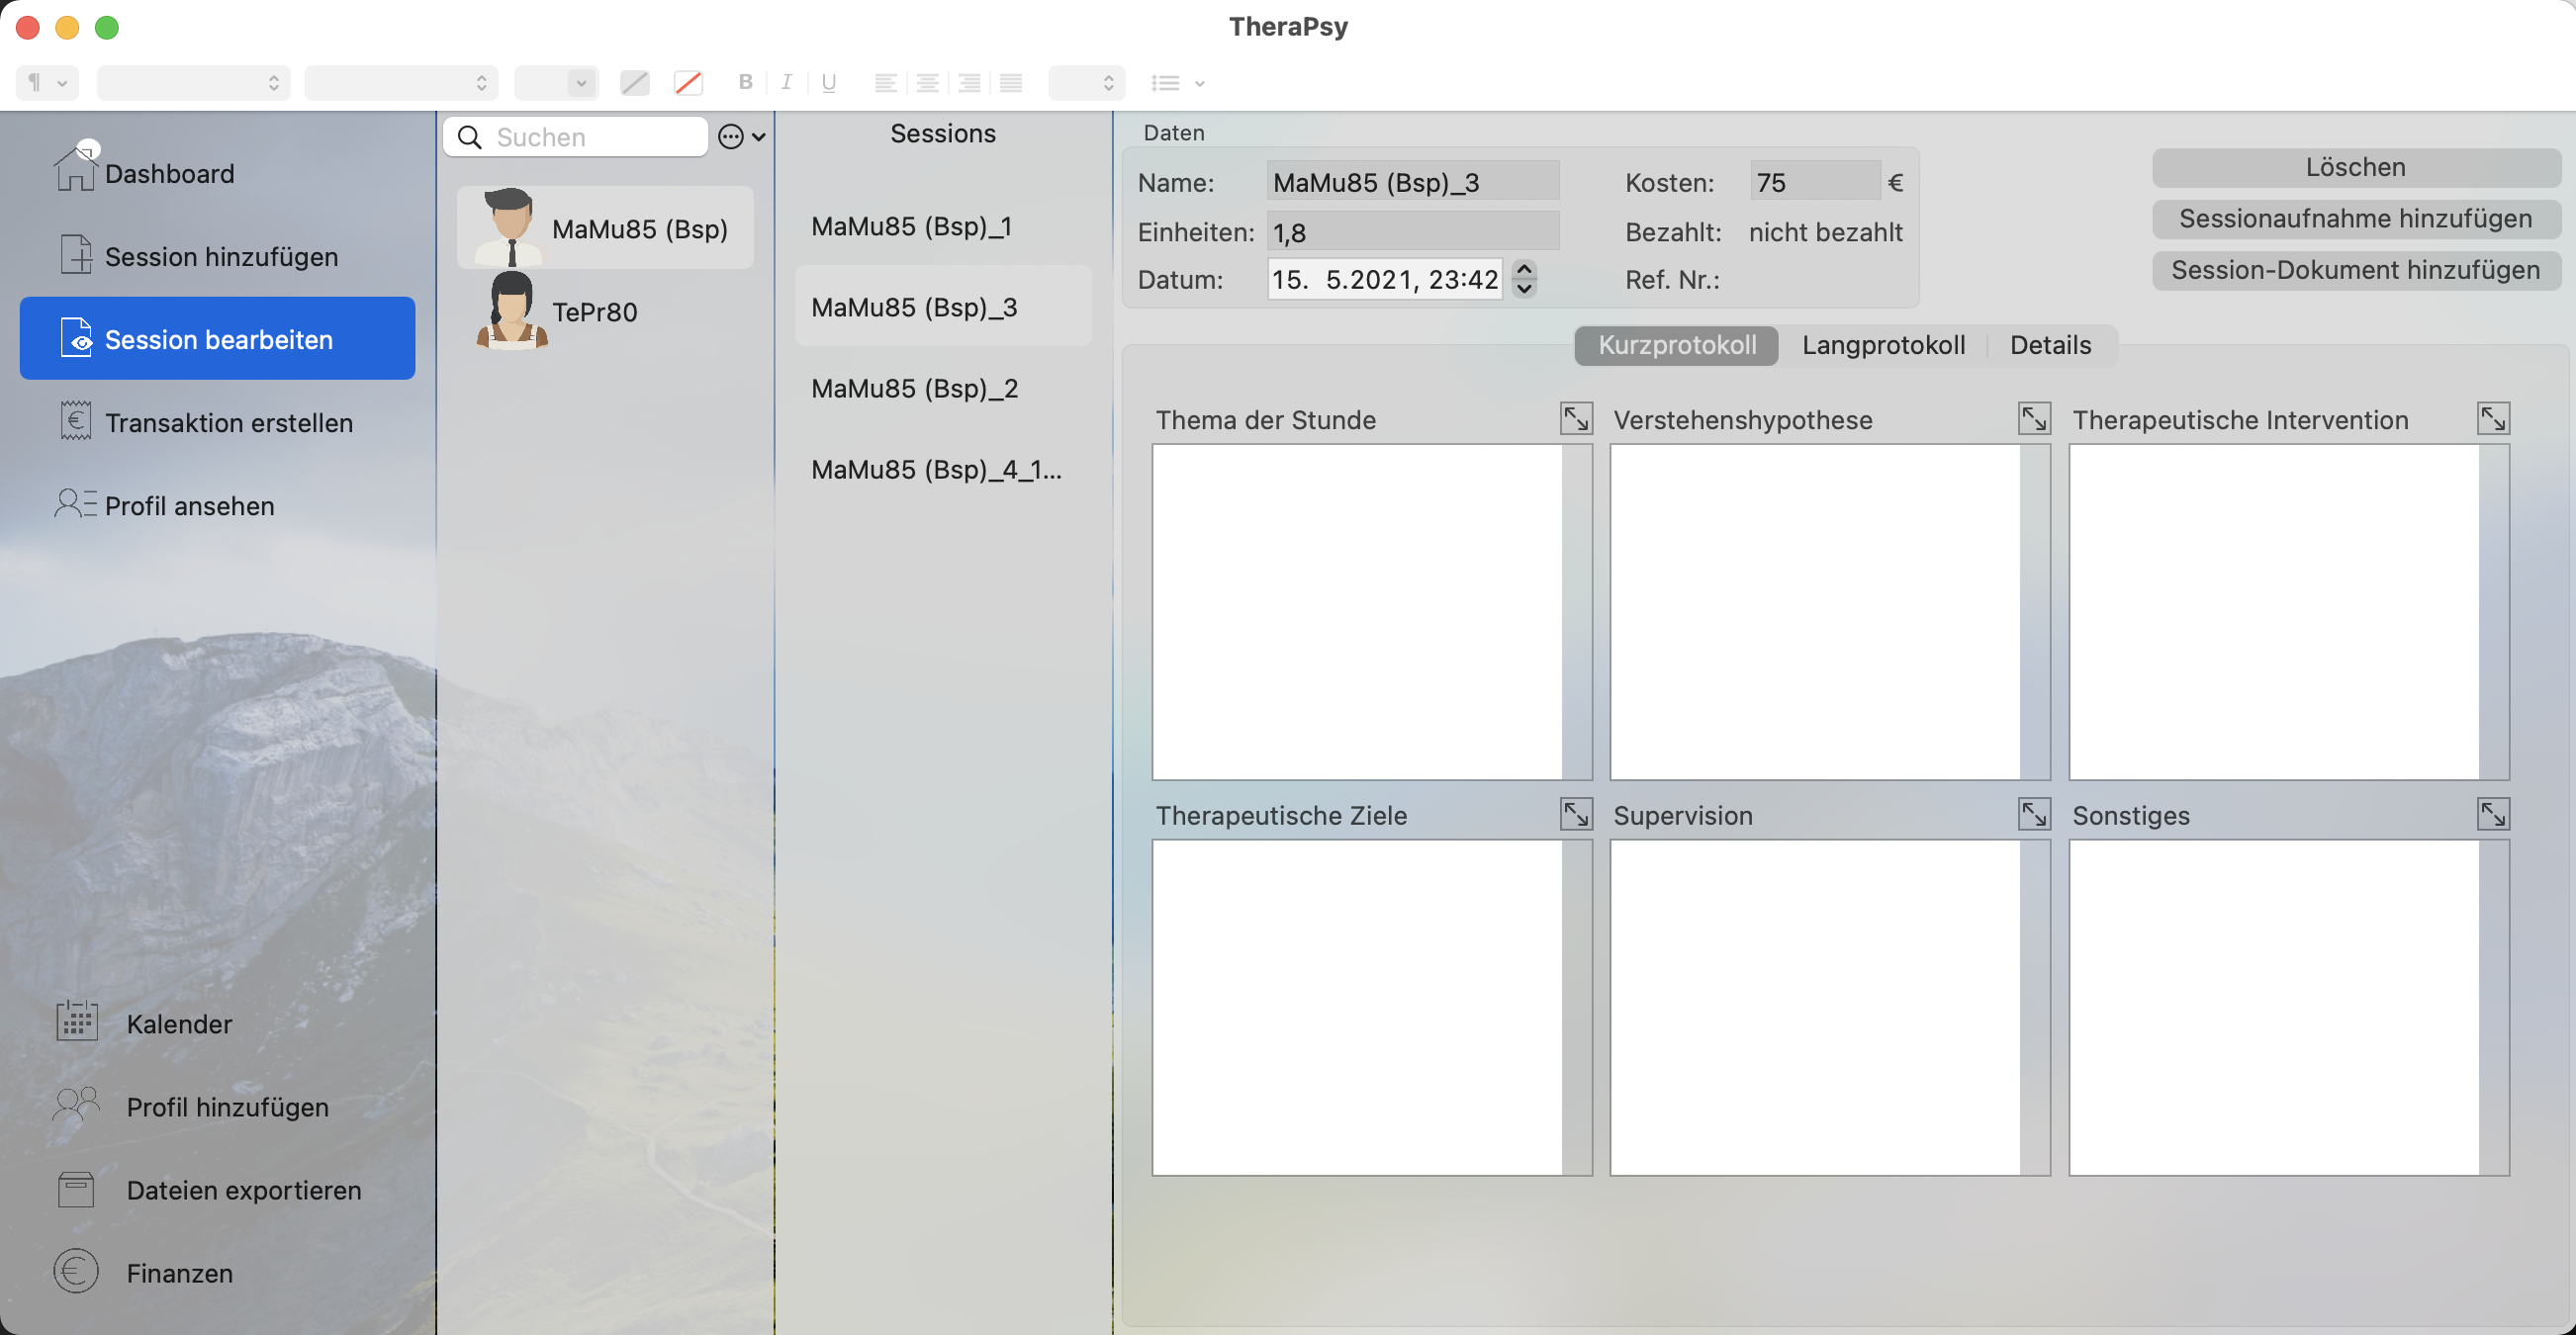Expand the Thema der Stunde field
The height and width of the screenshot is (1335, 2576).
pos(1575,419)
